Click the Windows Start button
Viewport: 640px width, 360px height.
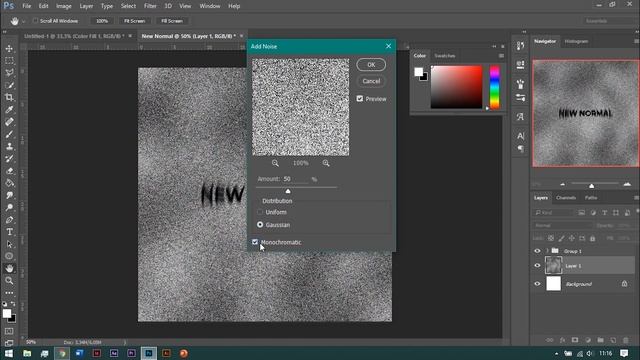click(x=9, y=353)
